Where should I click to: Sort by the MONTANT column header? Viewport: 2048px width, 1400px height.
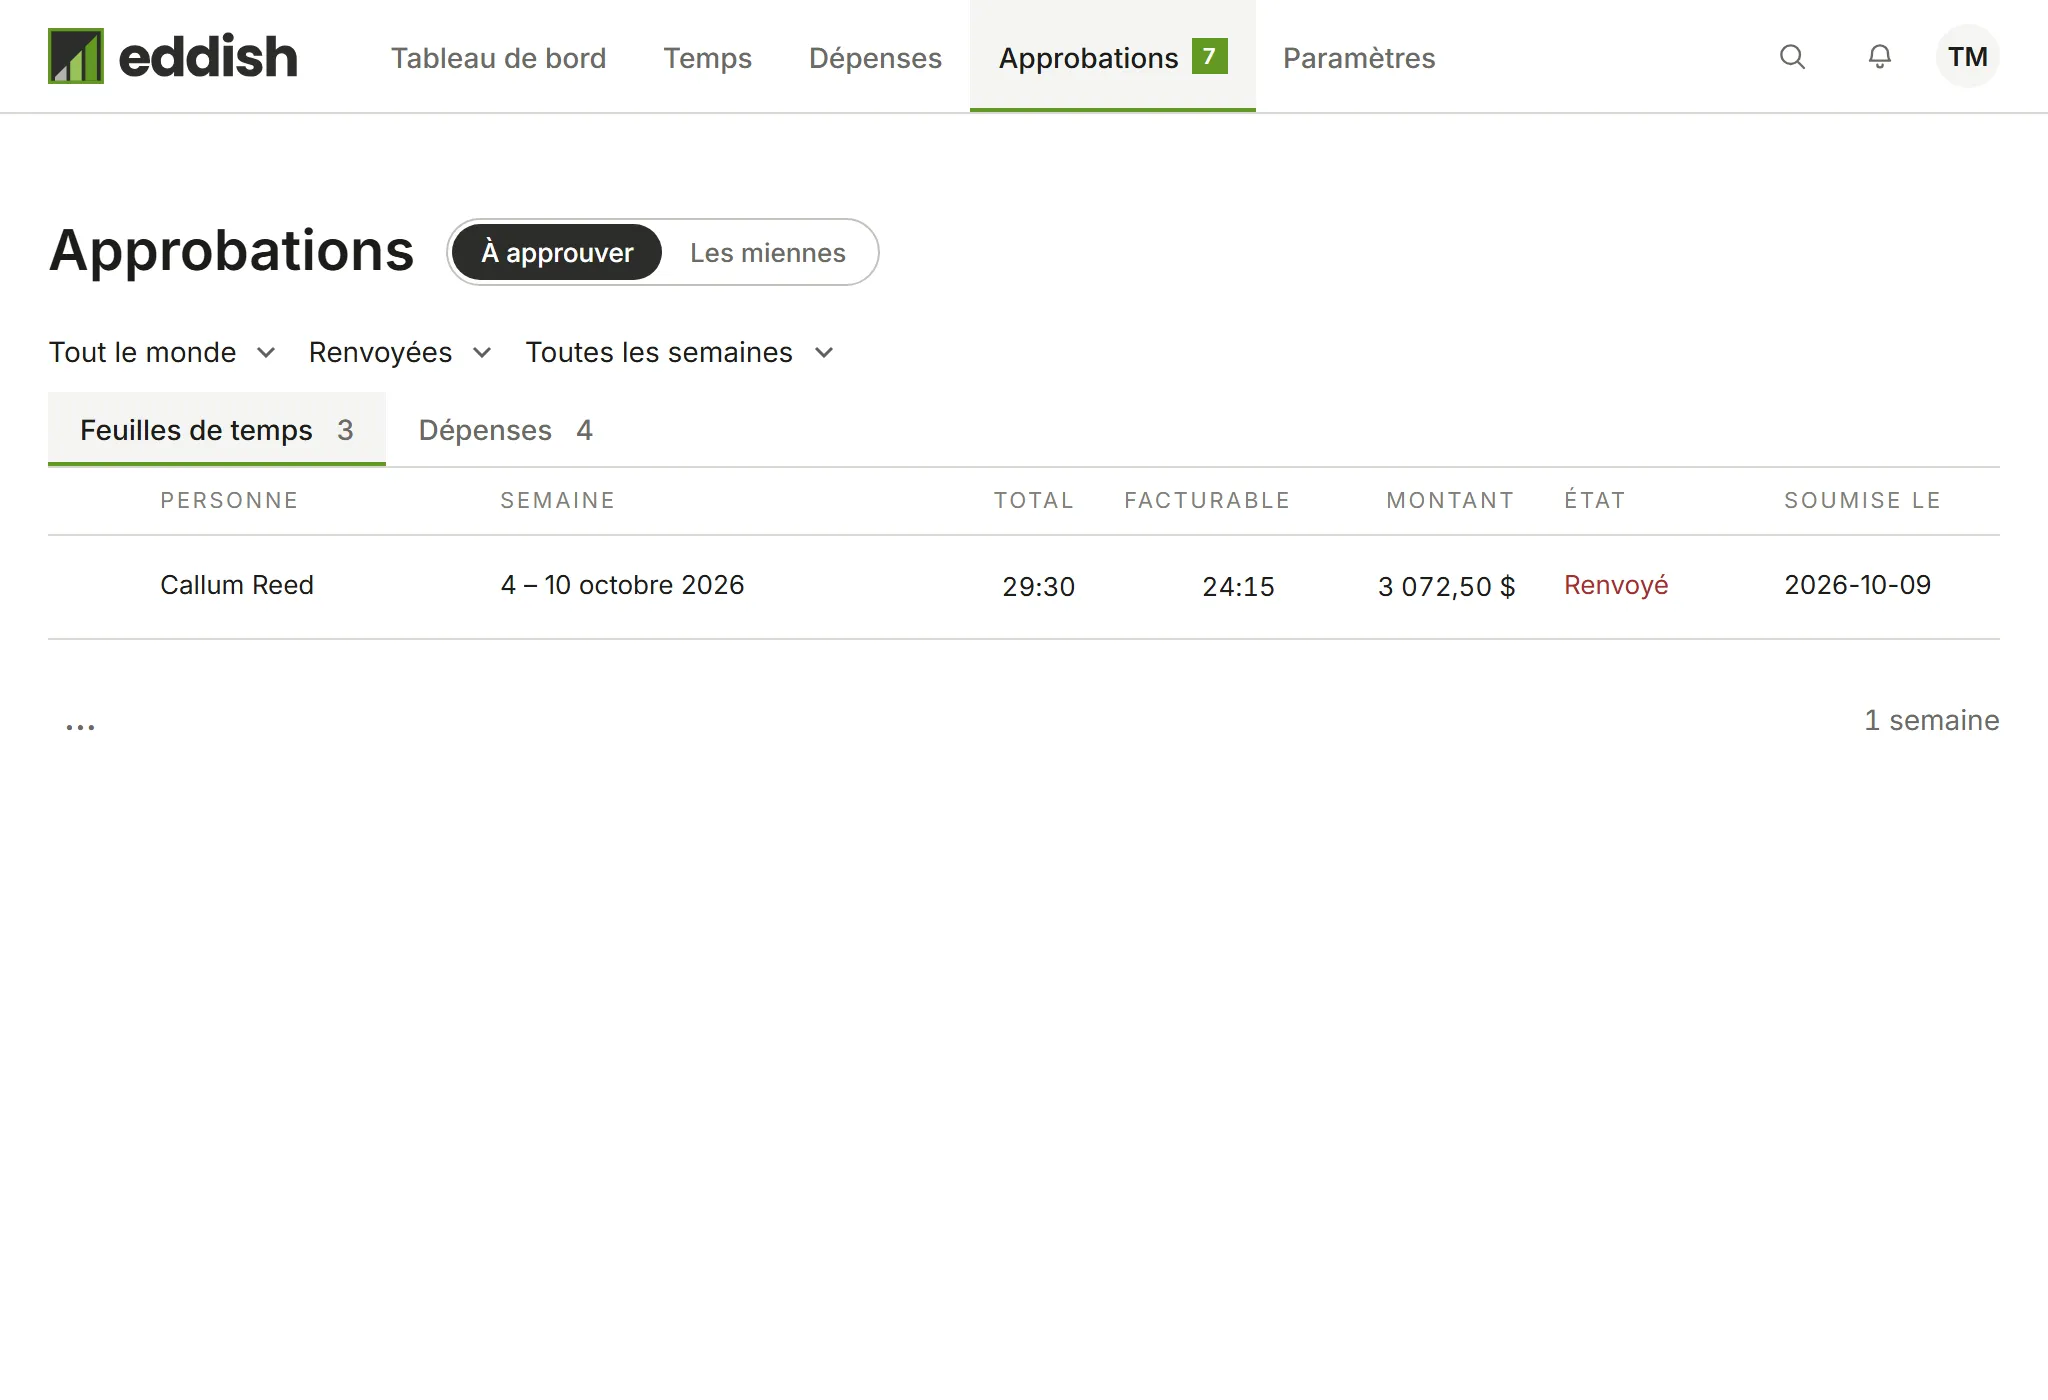coord(1450,500)
